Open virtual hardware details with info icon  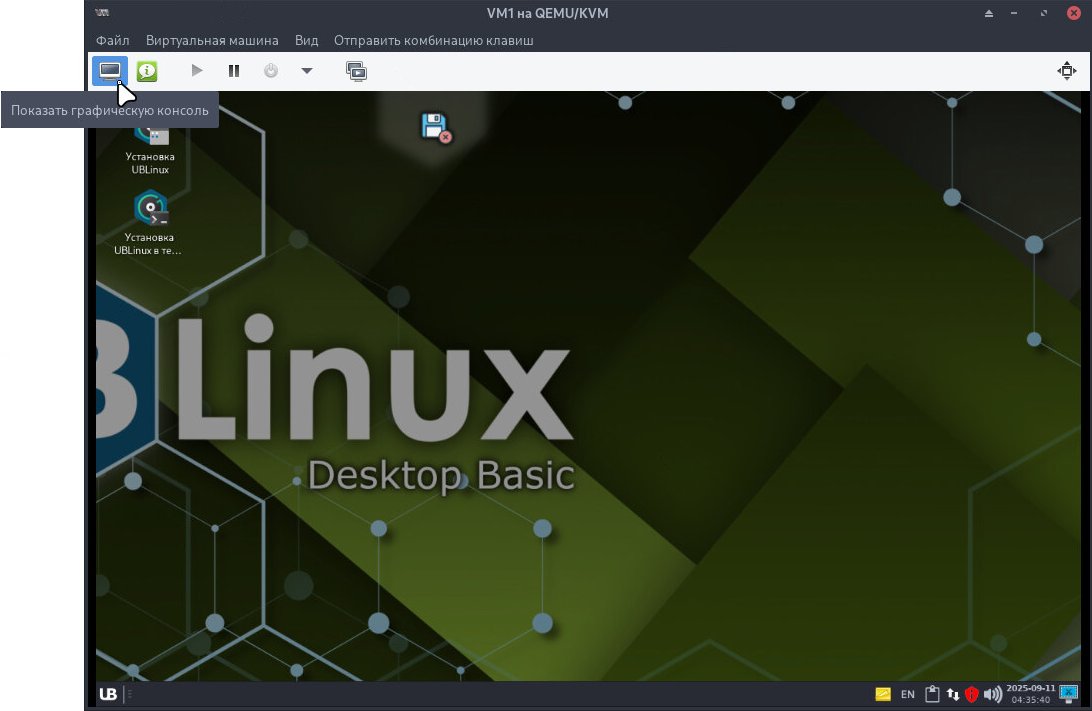point(146,71)
